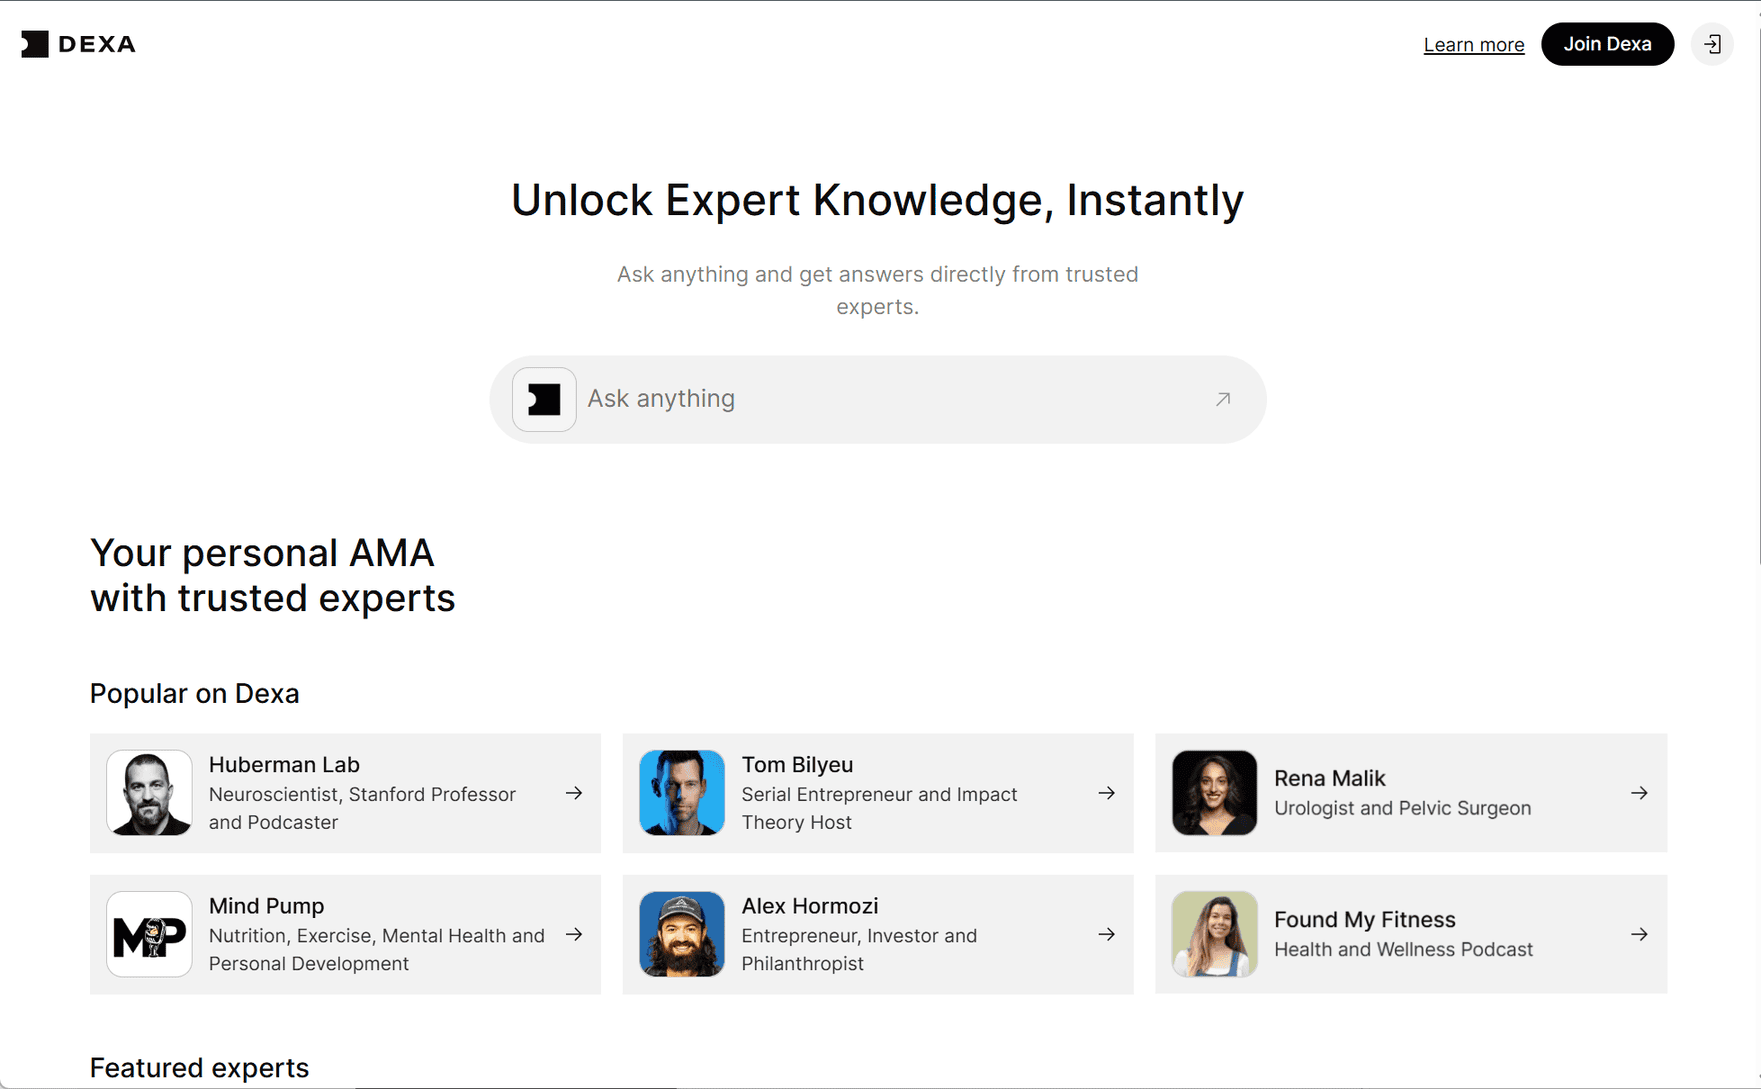Select Alex Hormozi's avatar image
This screenshot has height=1089, width=1761.
(x=682, y=934)
